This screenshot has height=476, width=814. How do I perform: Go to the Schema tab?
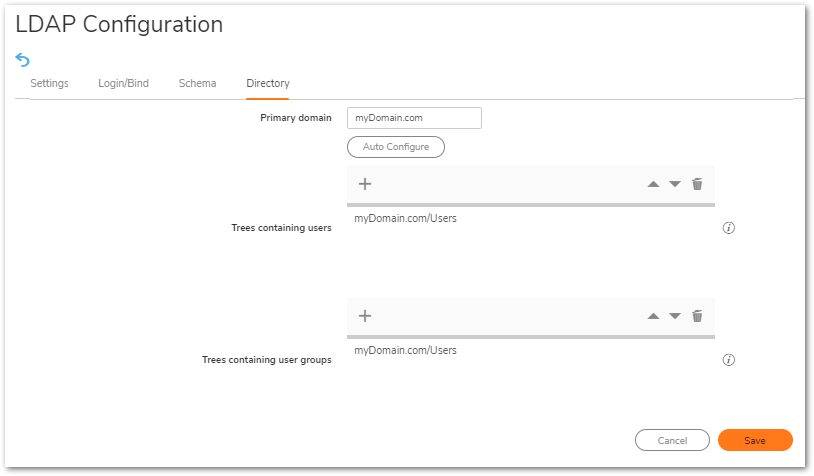(197, 84)
